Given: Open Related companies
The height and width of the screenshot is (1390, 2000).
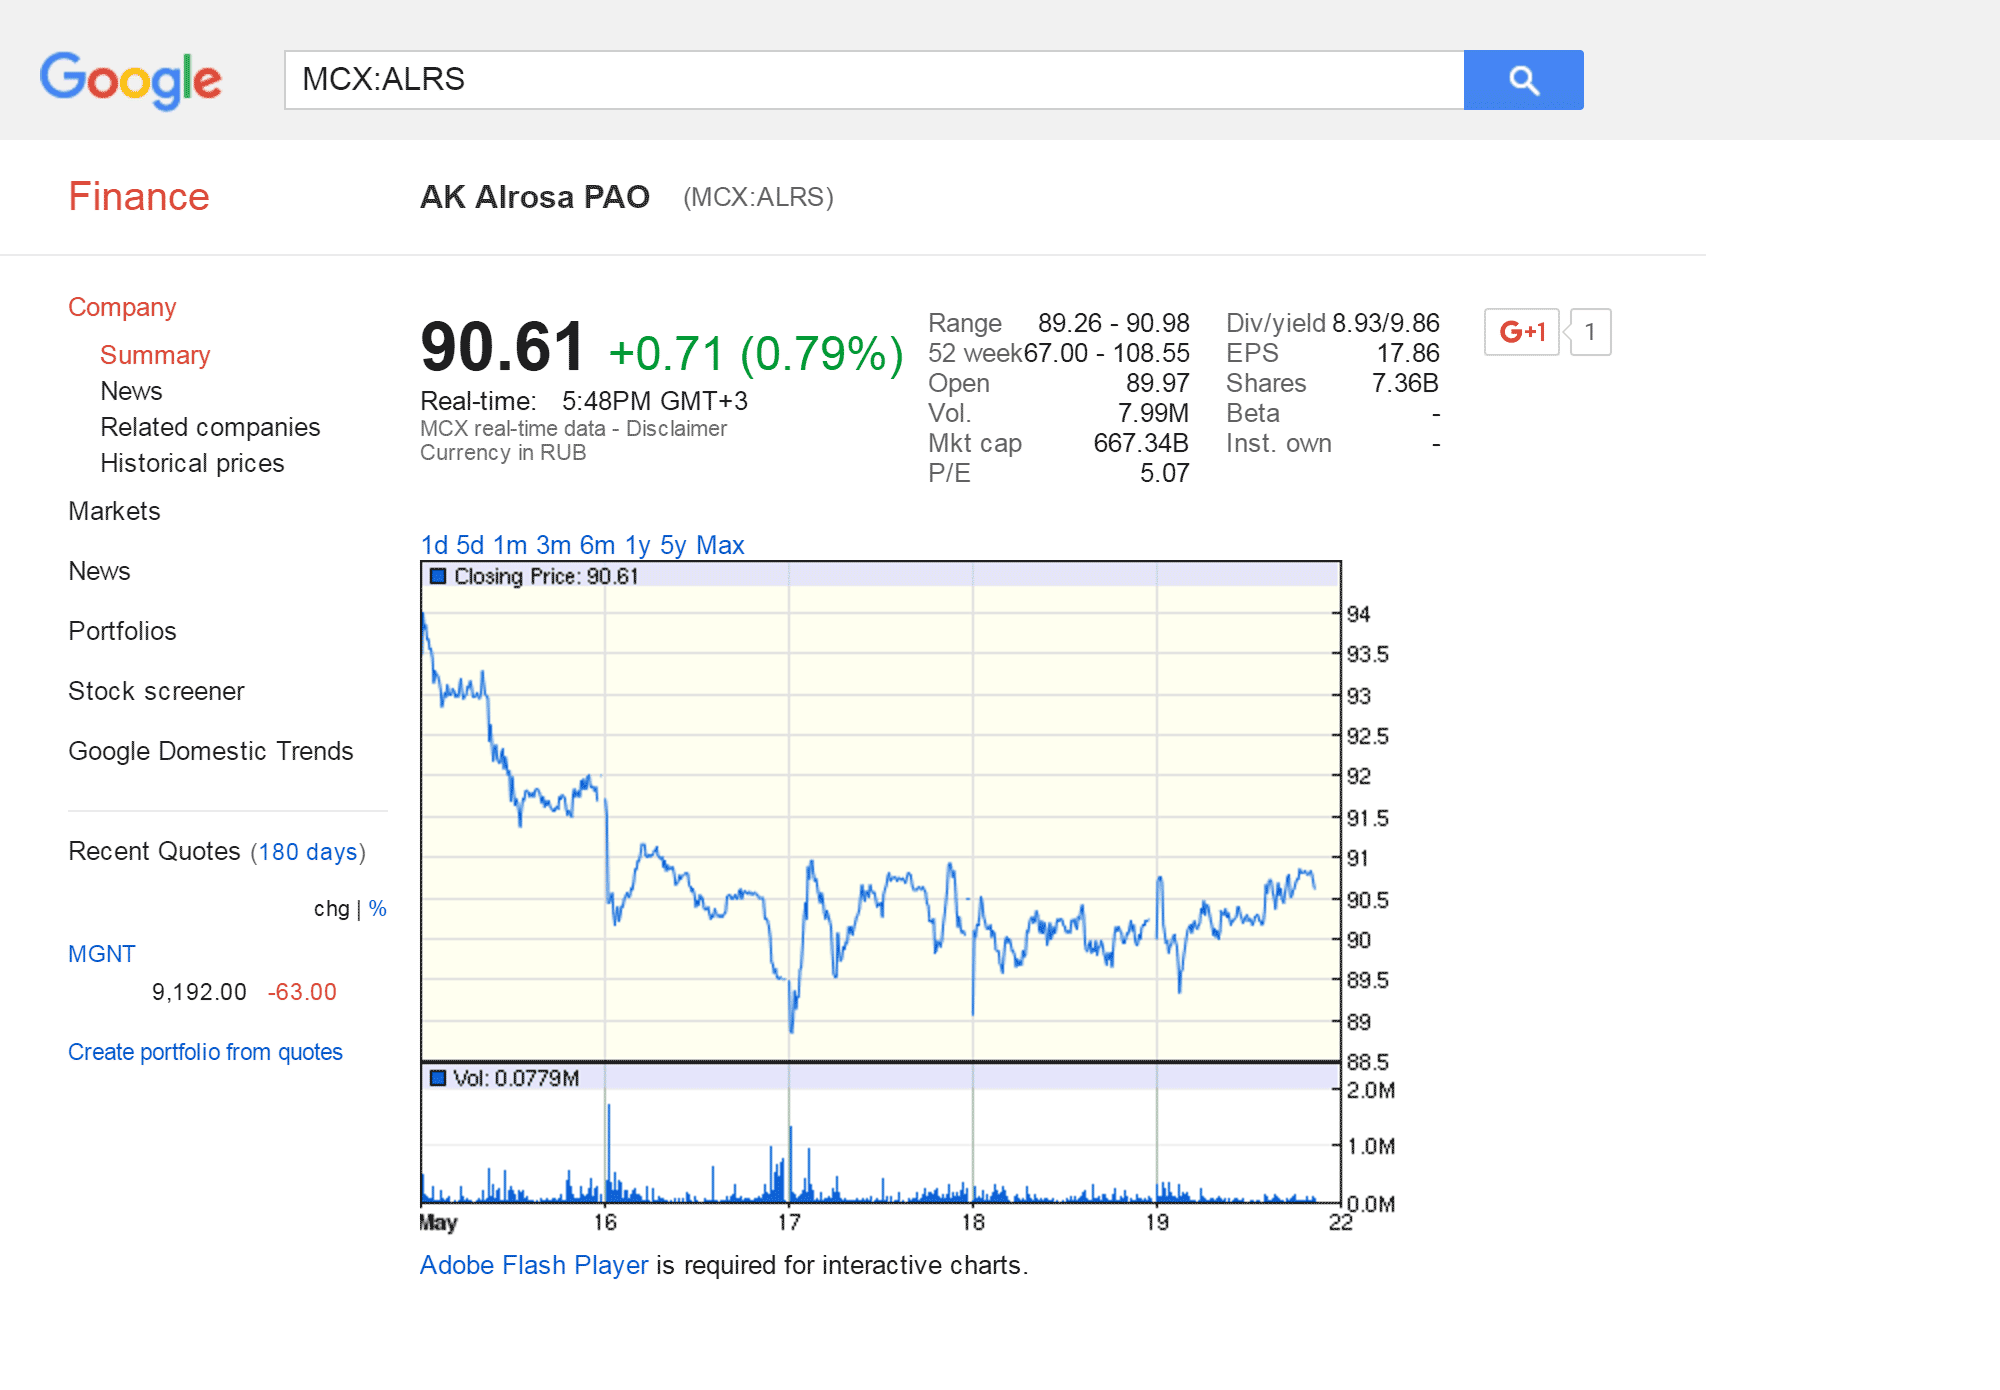Looking at the screenshot, I should pos(210,427).
